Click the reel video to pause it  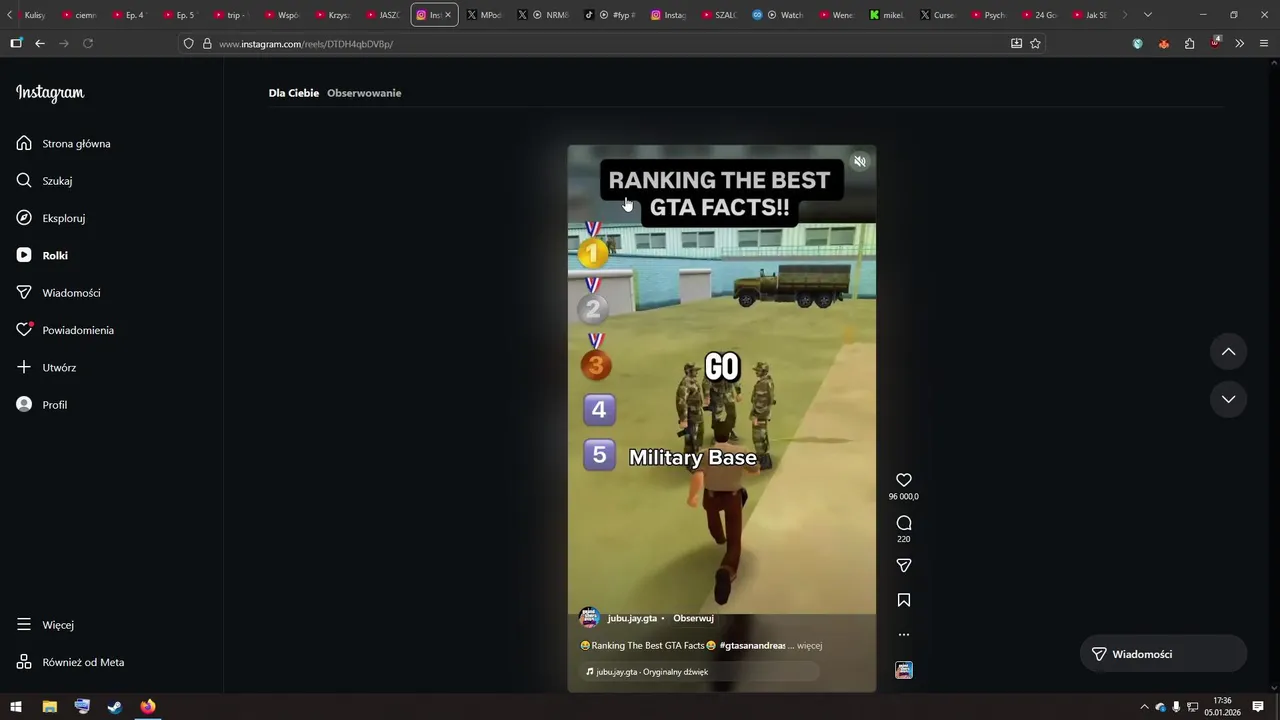point(722,418)
